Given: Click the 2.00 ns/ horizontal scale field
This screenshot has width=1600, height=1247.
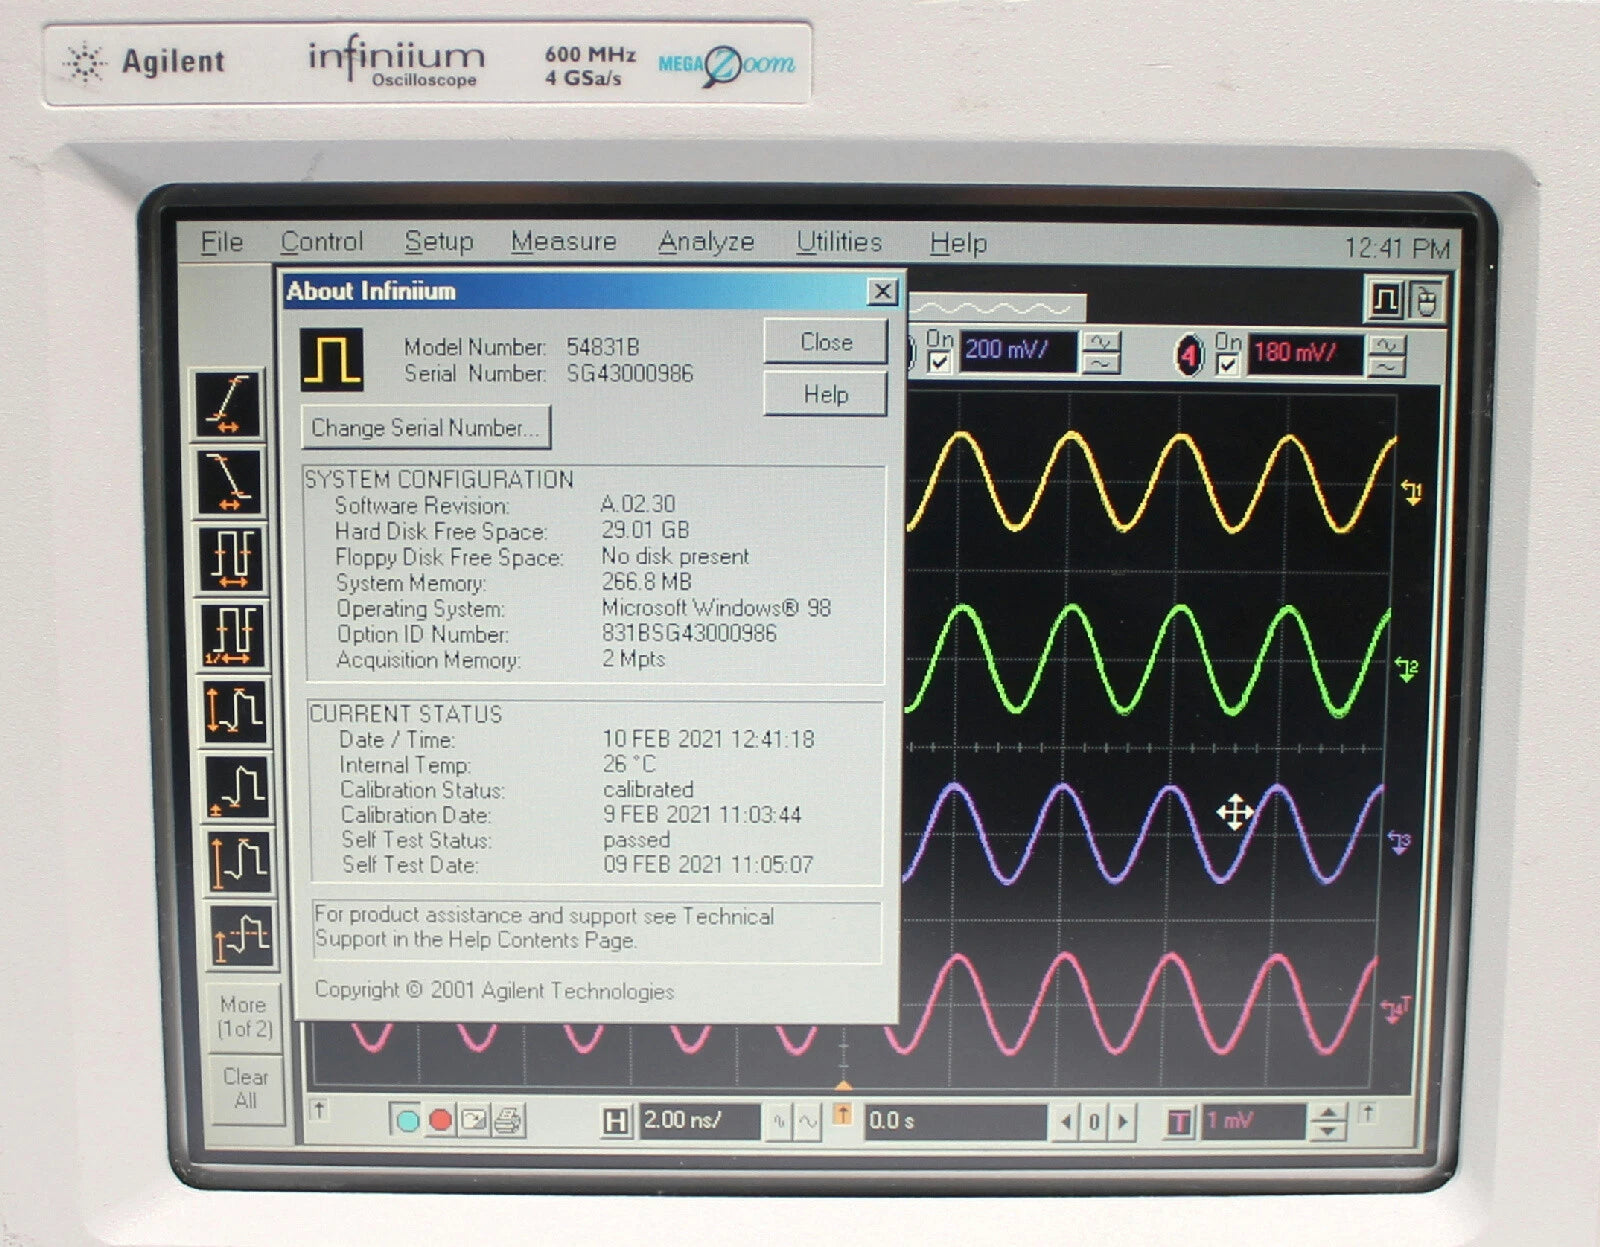Looking at the screenshot, I should 698,1121.
